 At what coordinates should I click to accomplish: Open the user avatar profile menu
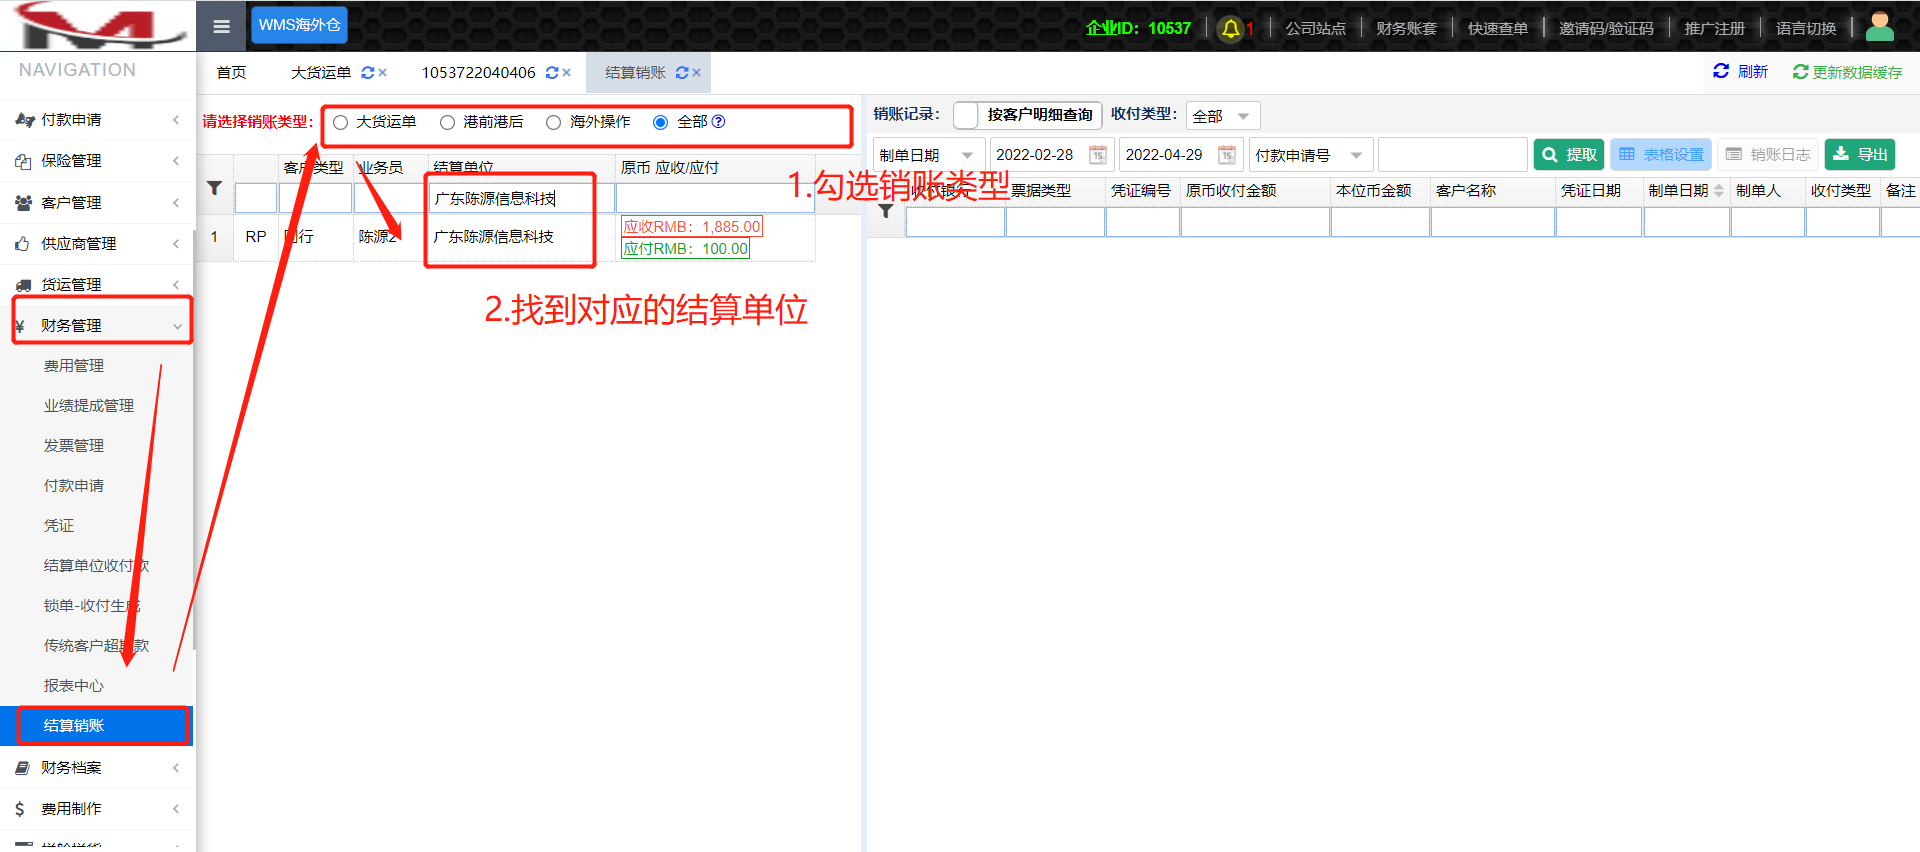click(x=1880, y=26)
